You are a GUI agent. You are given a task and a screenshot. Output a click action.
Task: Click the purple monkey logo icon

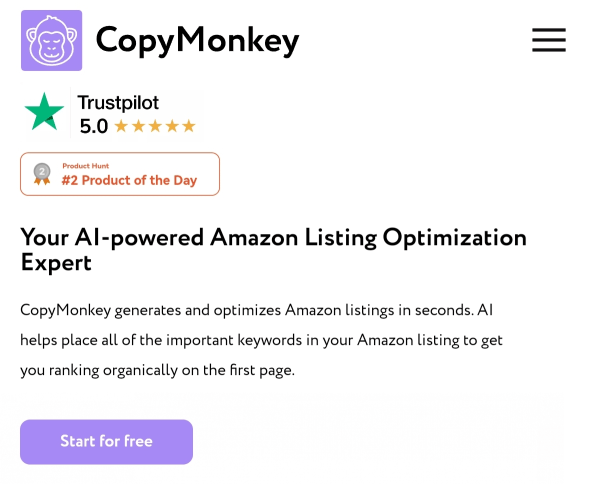coord(51,40)
